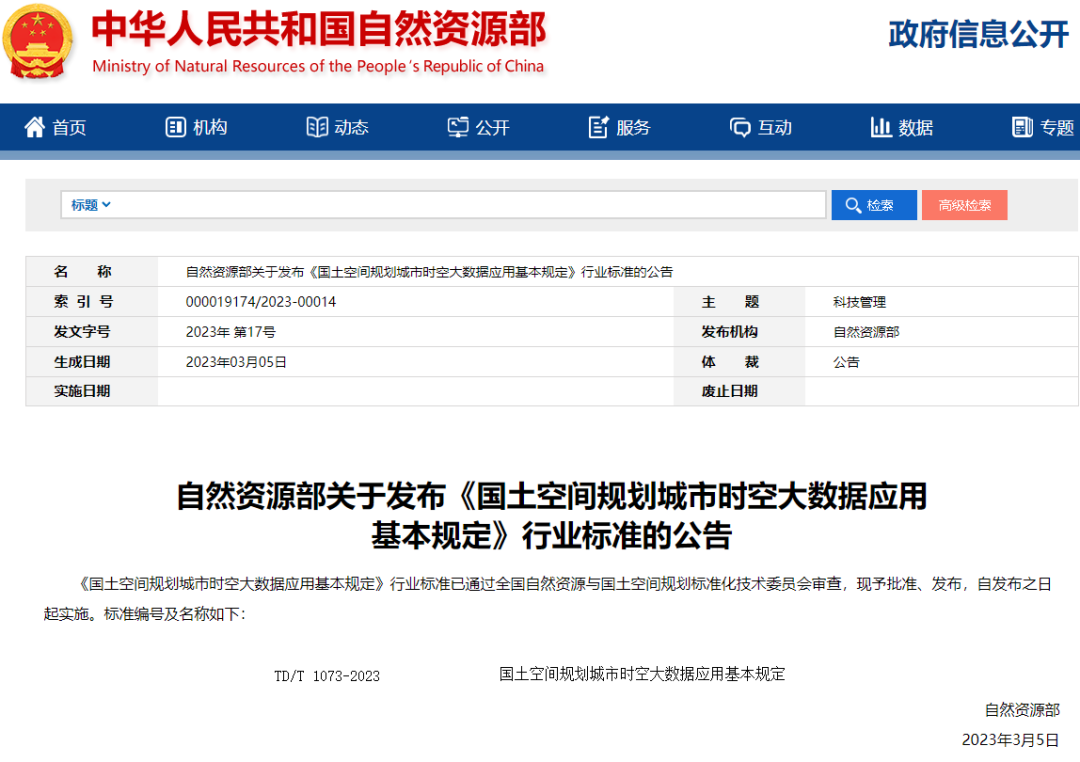Click the magnifier icon in the search button
1080x762 pixels.
[x=853, y=205]
